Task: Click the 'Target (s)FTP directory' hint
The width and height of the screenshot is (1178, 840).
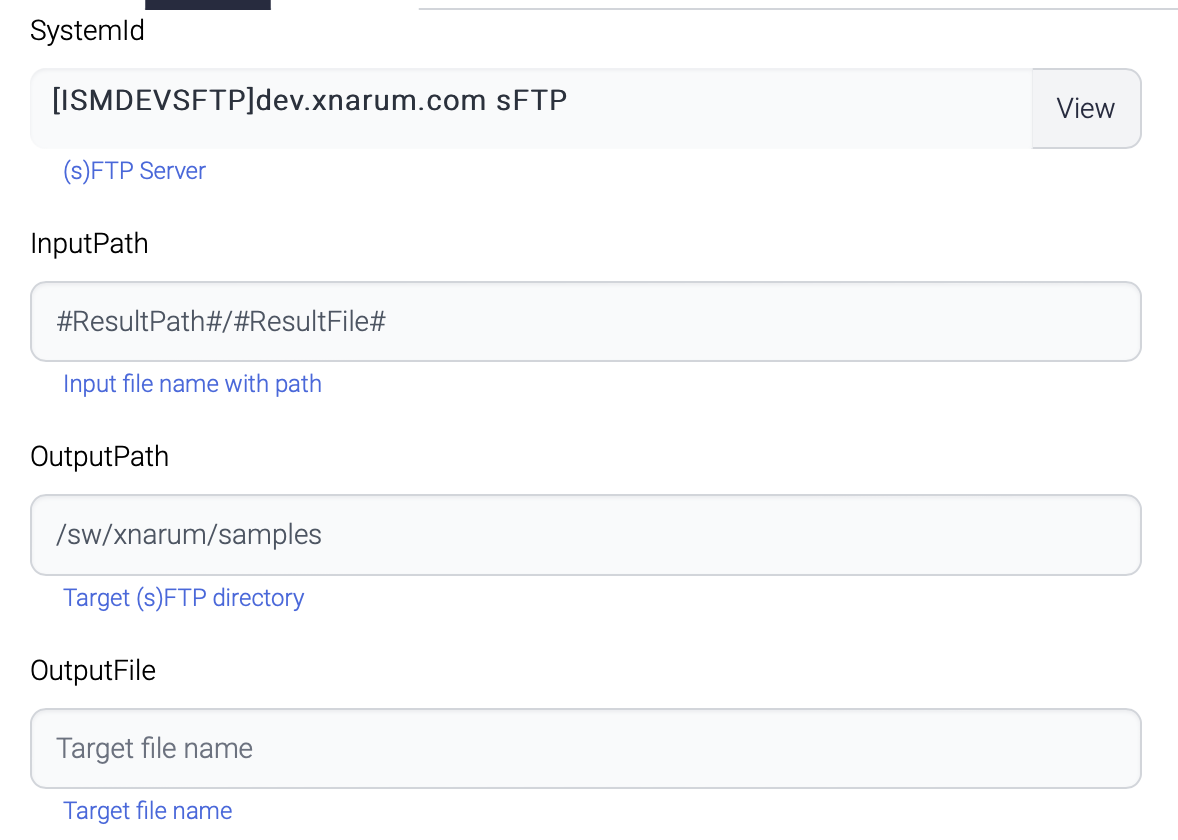Action: point(183,598)
